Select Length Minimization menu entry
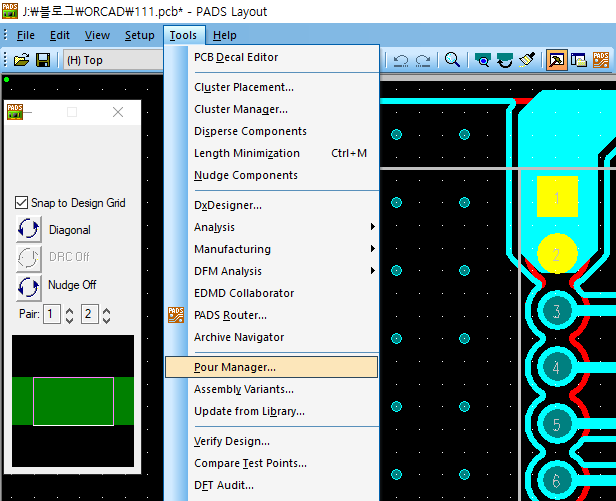 pyautogui.click(x=271, y=153)
